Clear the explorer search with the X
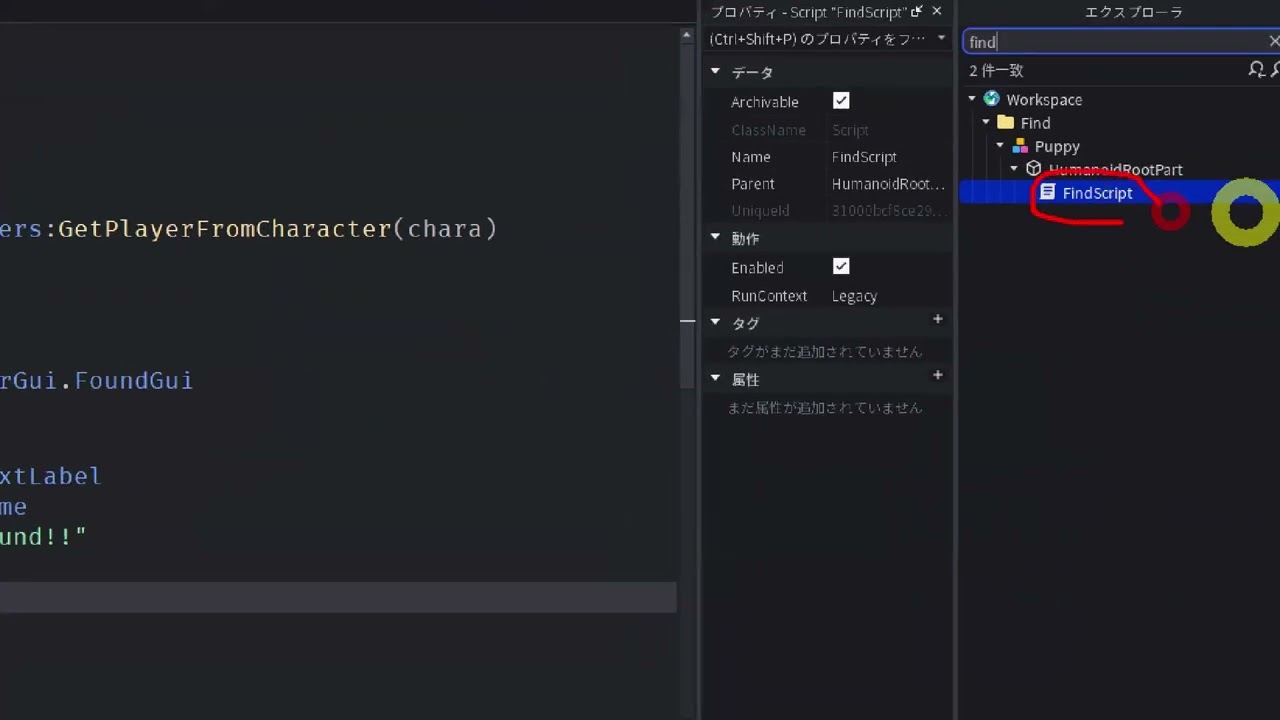This screenshot has height=720, width=1280. tap(1273, 41)
